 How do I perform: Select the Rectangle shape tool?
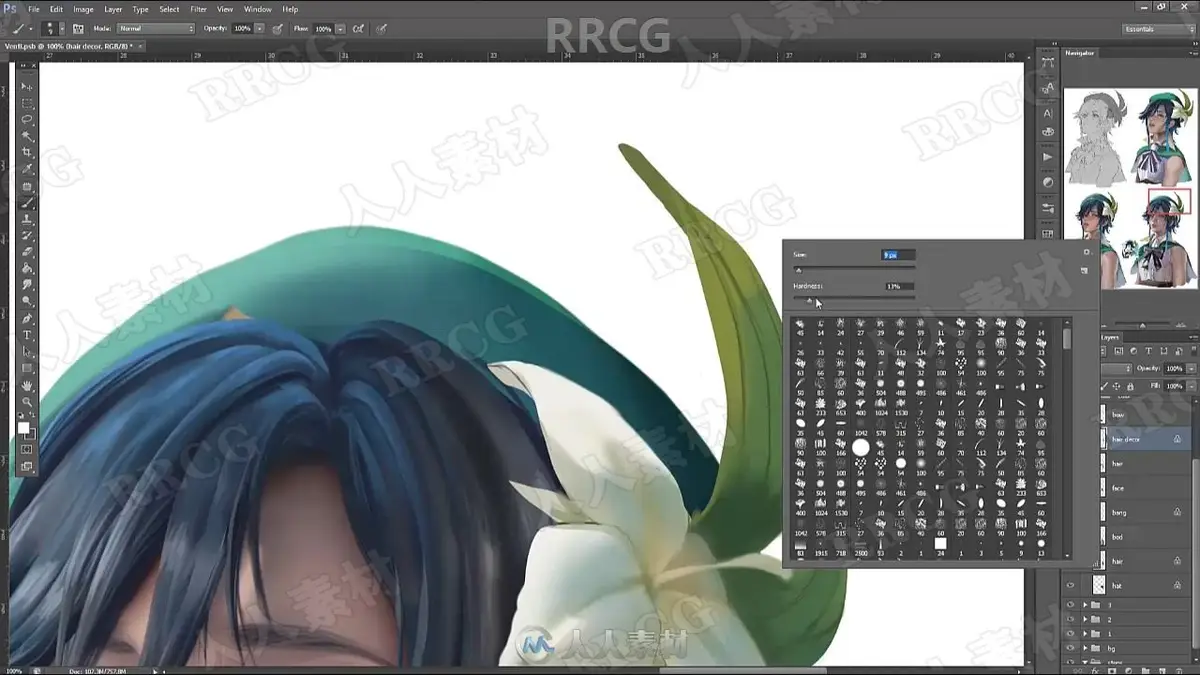pos(27,367)
